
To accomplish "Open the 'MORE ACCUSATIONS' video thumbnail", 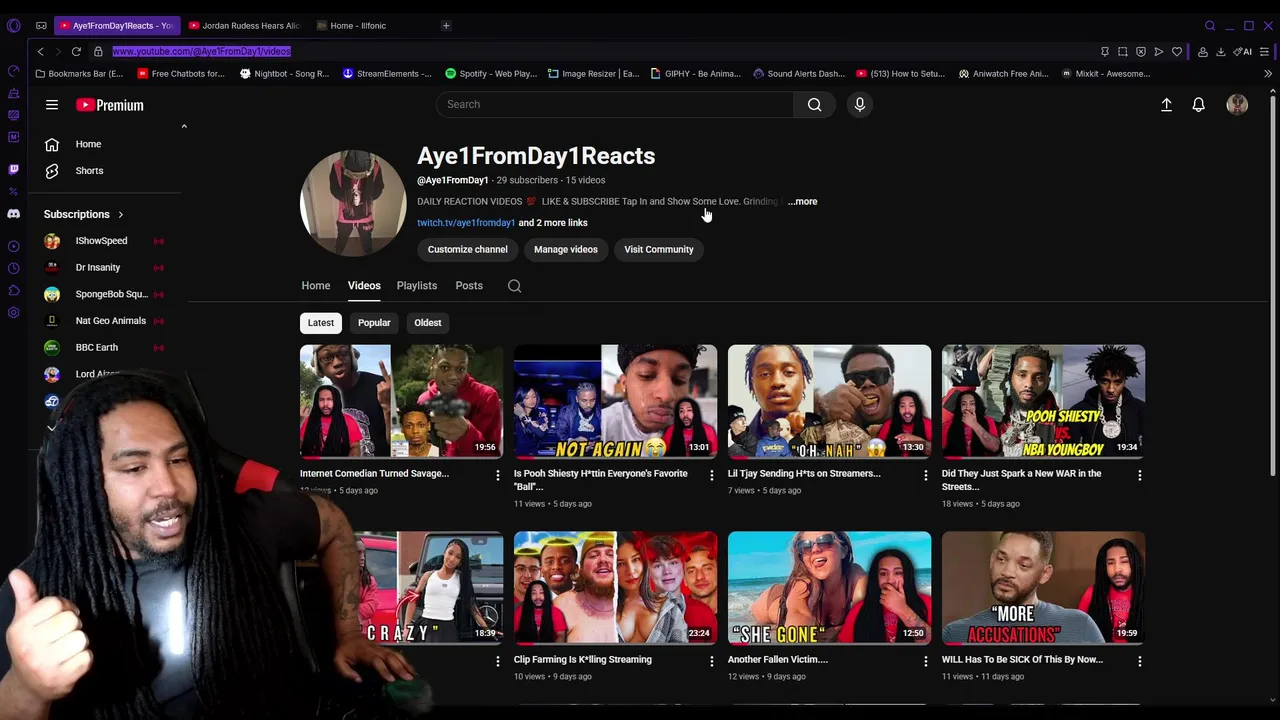I will point(1043,588).
